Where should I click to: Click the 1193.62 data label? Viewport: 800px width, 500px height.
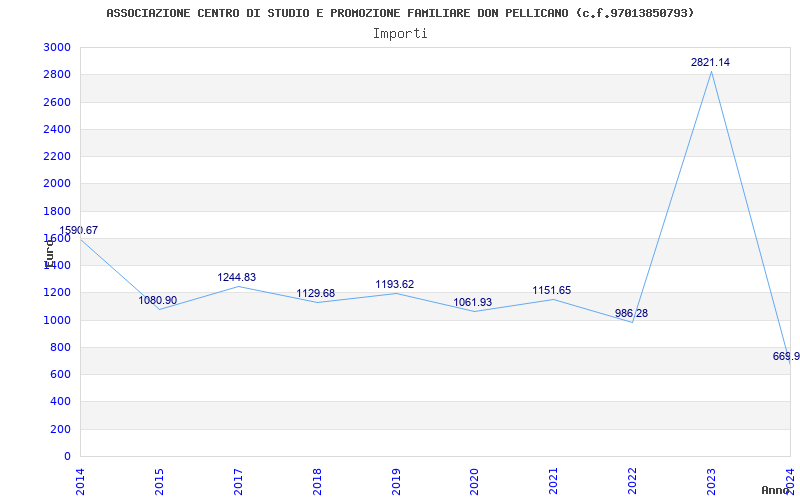click(x=394, y=284)
